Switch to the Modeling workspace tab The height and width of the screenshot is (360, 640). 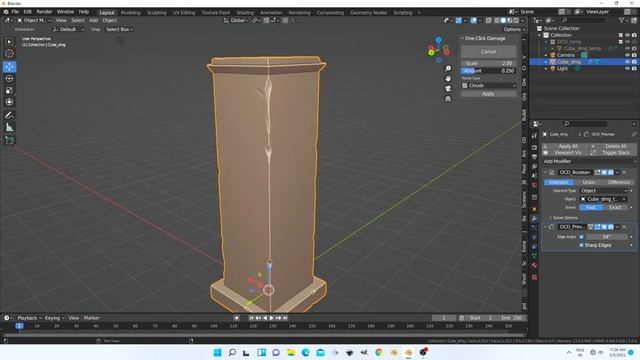tap(131, 13)
